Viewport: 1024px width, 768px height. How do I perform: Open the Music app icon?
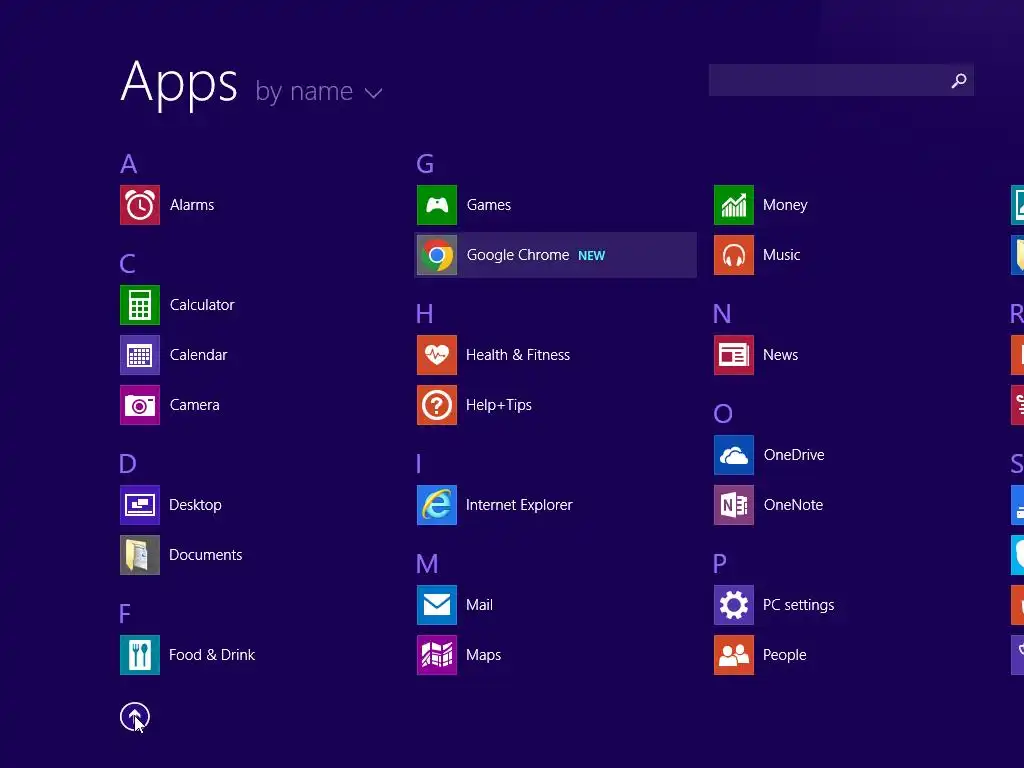[x=734, y=255]
